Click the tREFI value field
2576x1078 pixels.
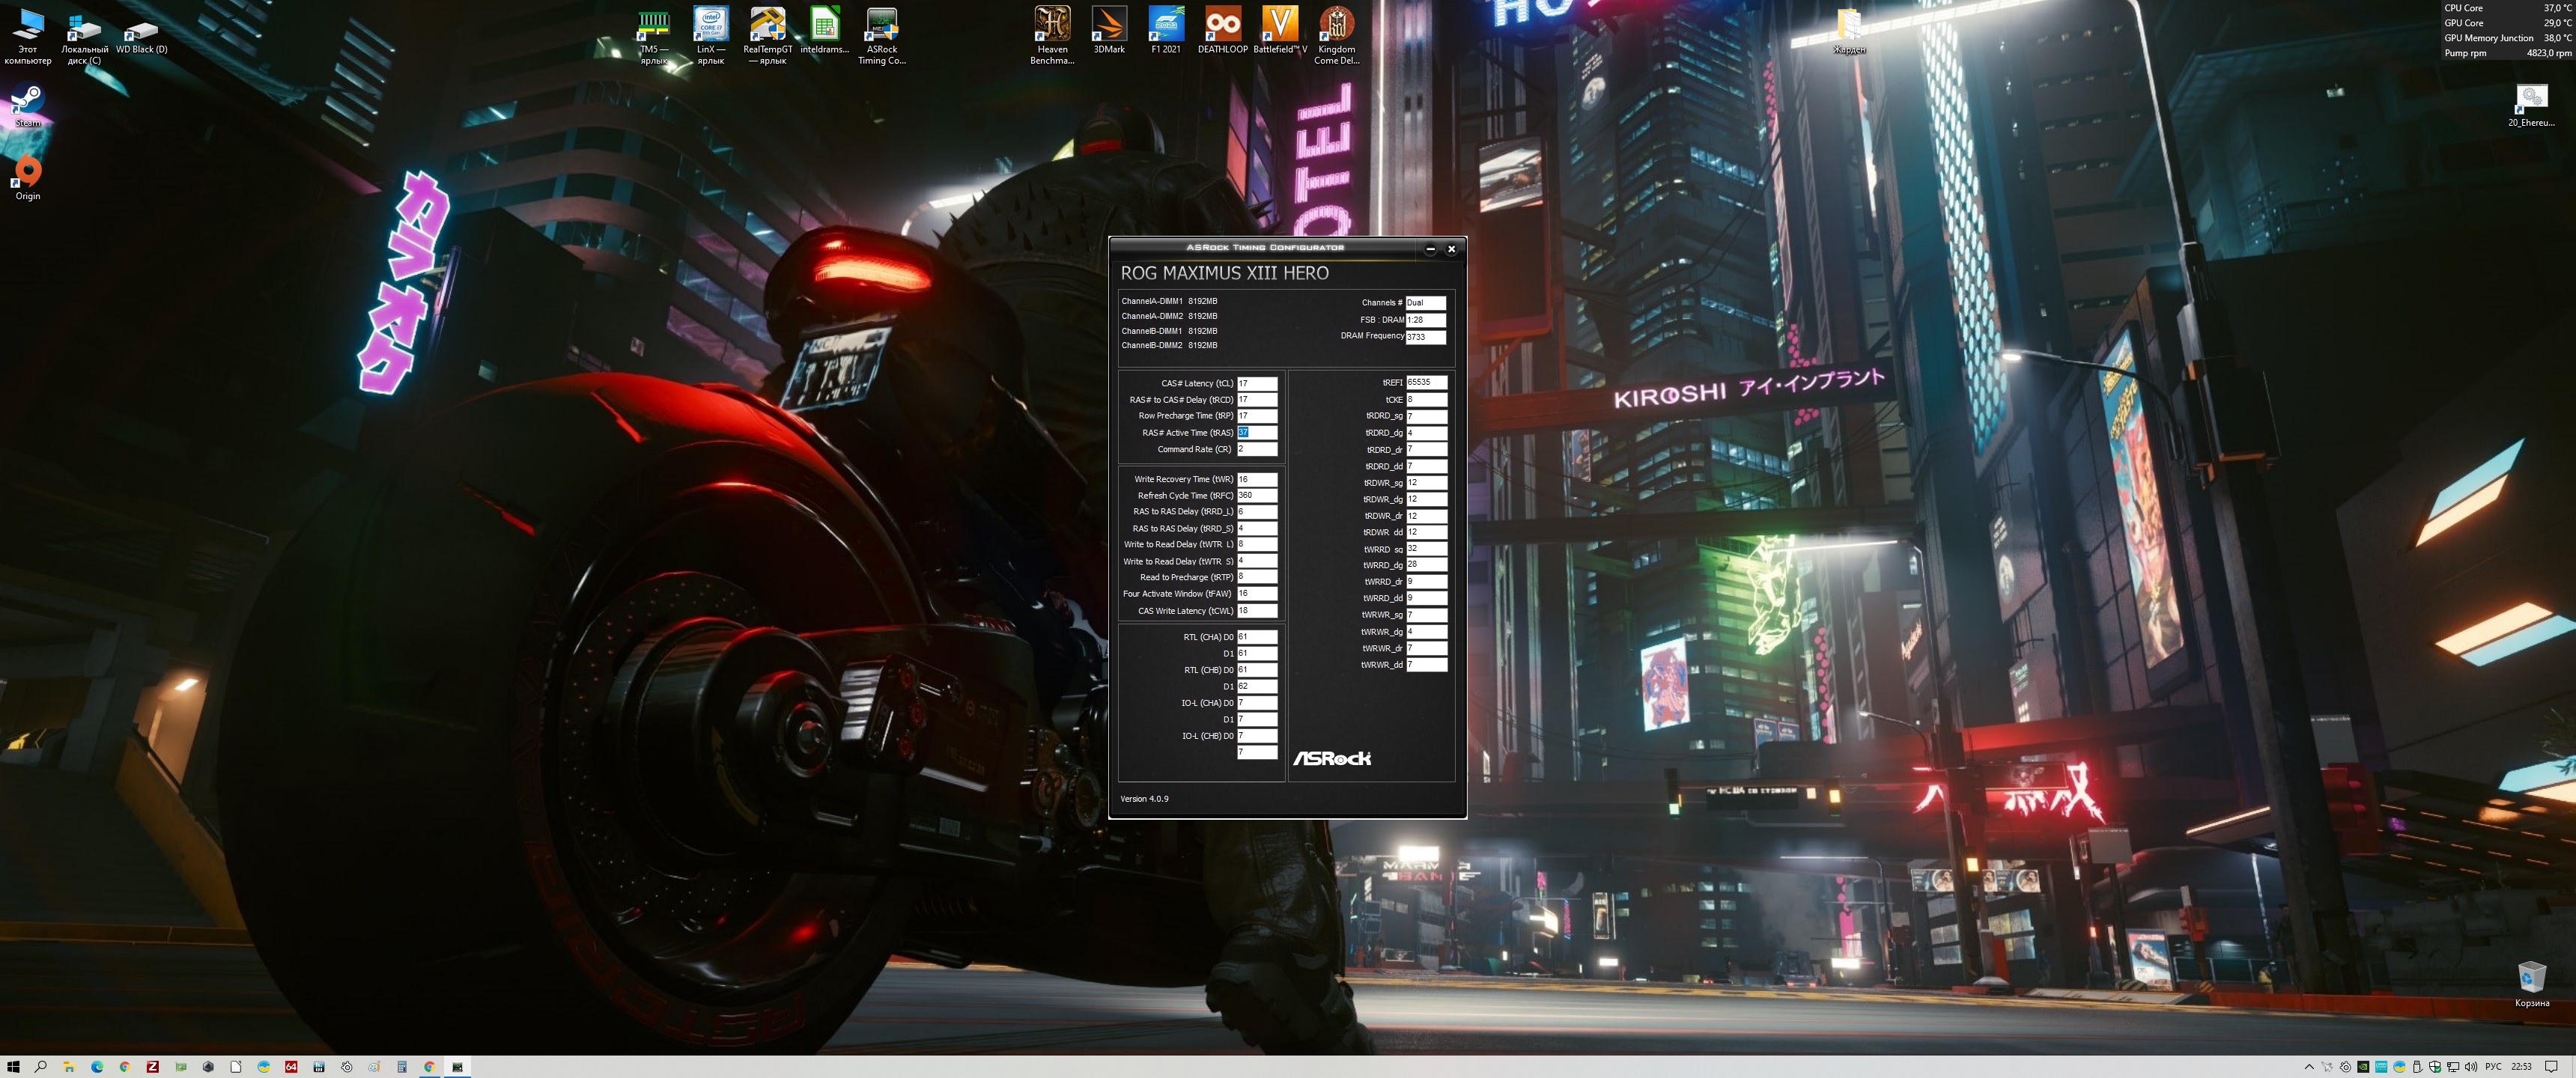click(1426, 382)
